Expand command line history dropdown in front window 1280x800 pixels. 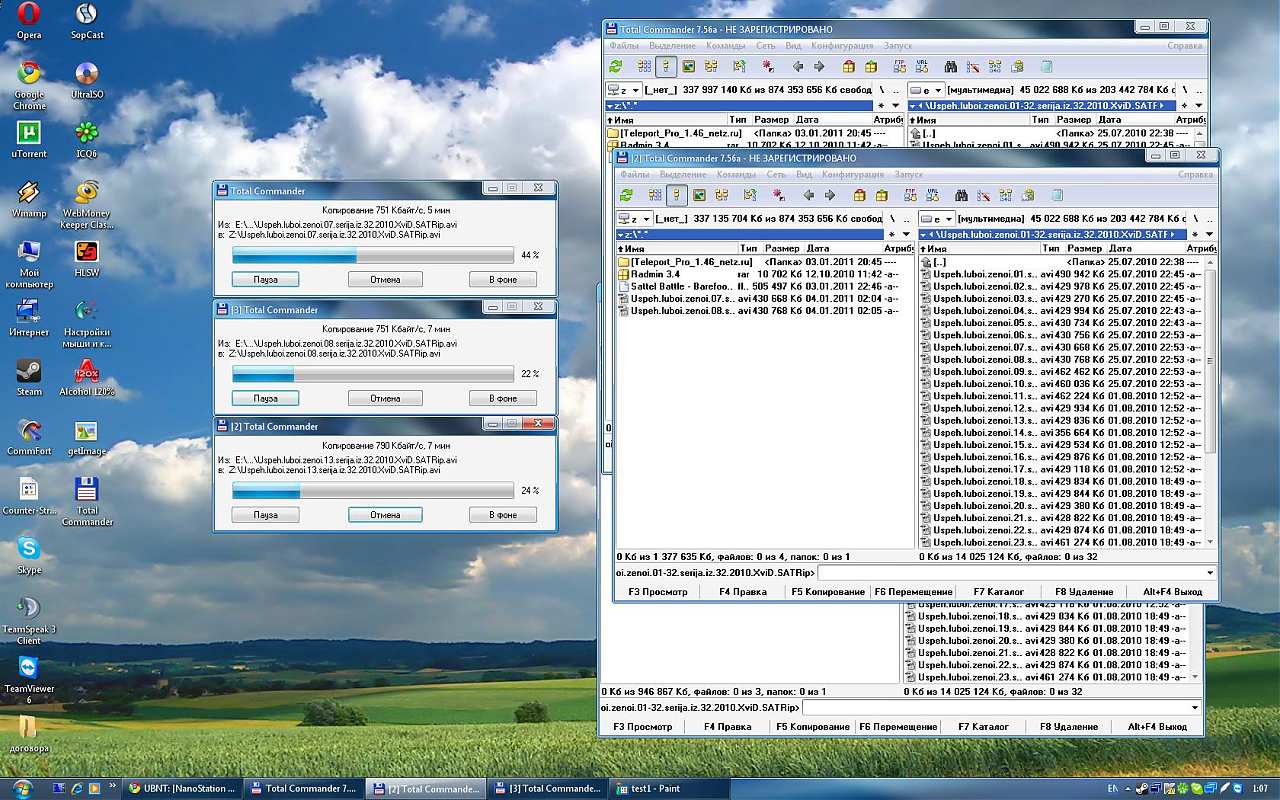[x=1210, y=574]
